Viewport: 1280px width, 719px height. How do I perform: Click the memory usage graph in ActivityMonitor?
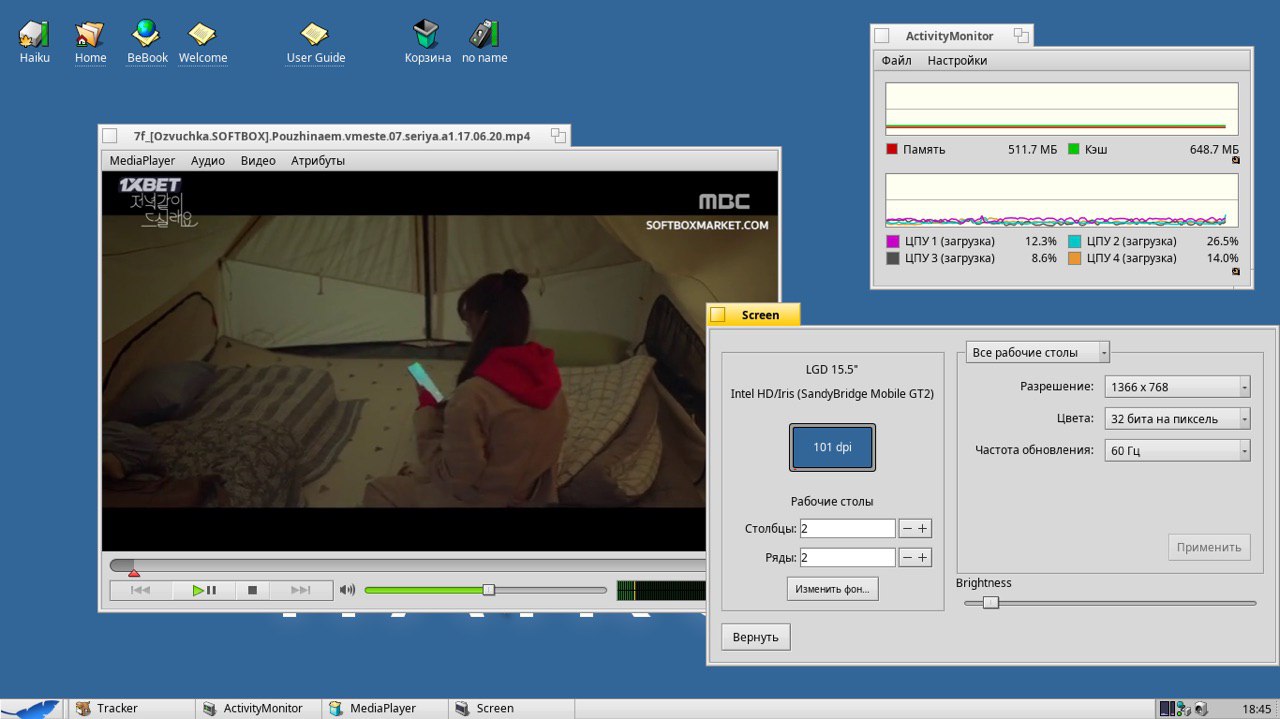point(1062,108)
